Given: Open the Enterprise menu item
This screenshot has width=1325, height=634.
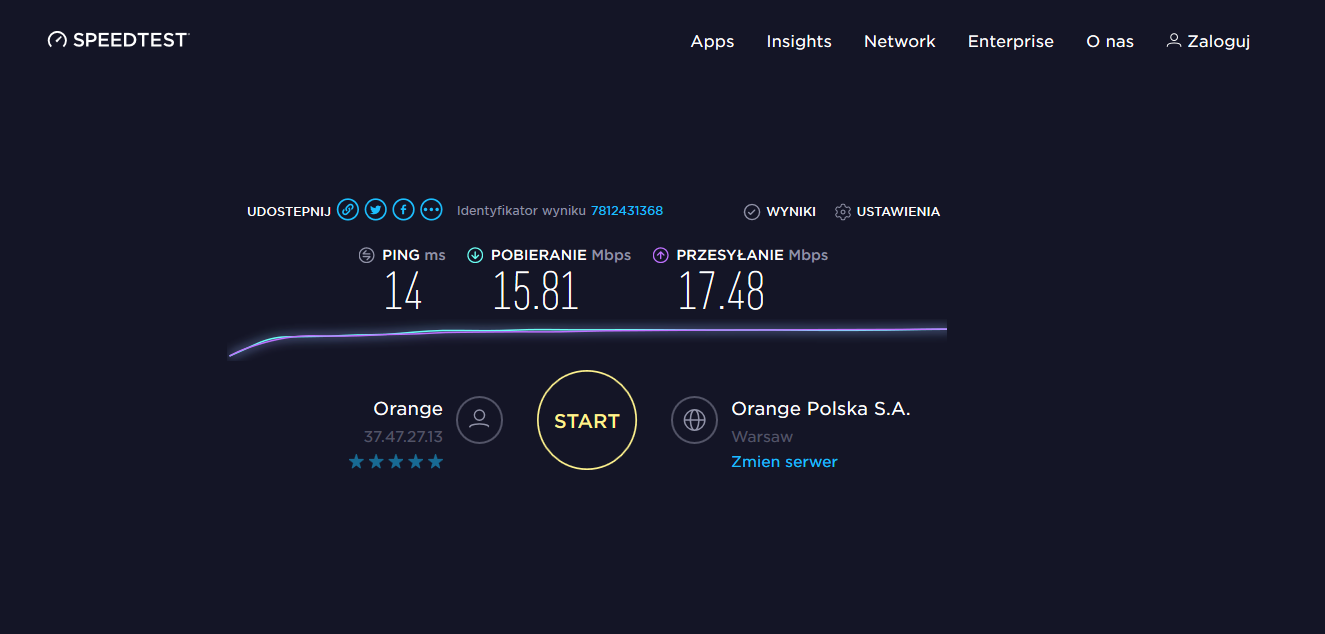Looking at the screenshot, I should (x=1011, y=41).
